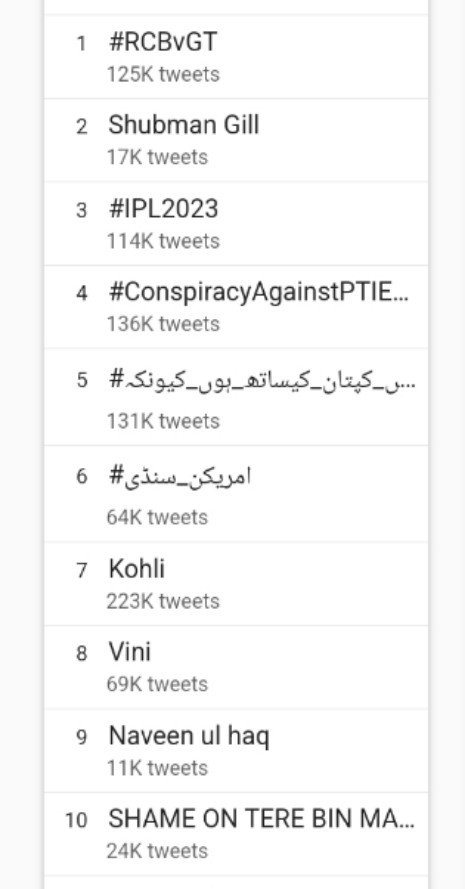Viewport: 465px width, 889px height.
Task: Click the 125K tweets count under #RCBvGT
Action: (x=163, y=74)
